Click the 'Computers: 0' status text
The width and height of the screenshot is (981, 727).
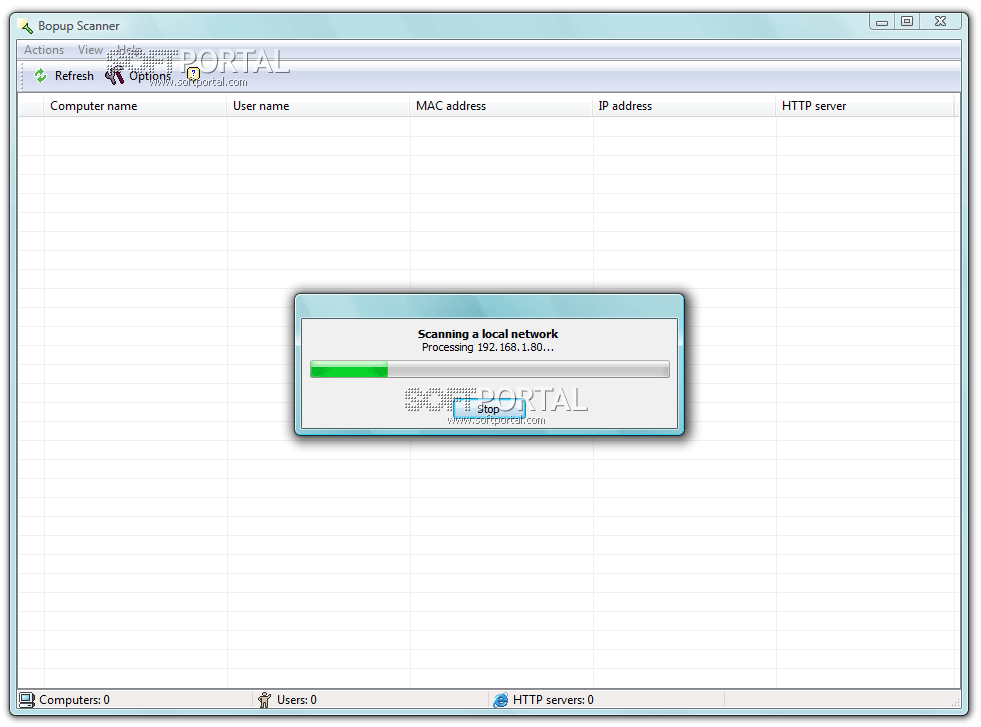pos(74,700)
